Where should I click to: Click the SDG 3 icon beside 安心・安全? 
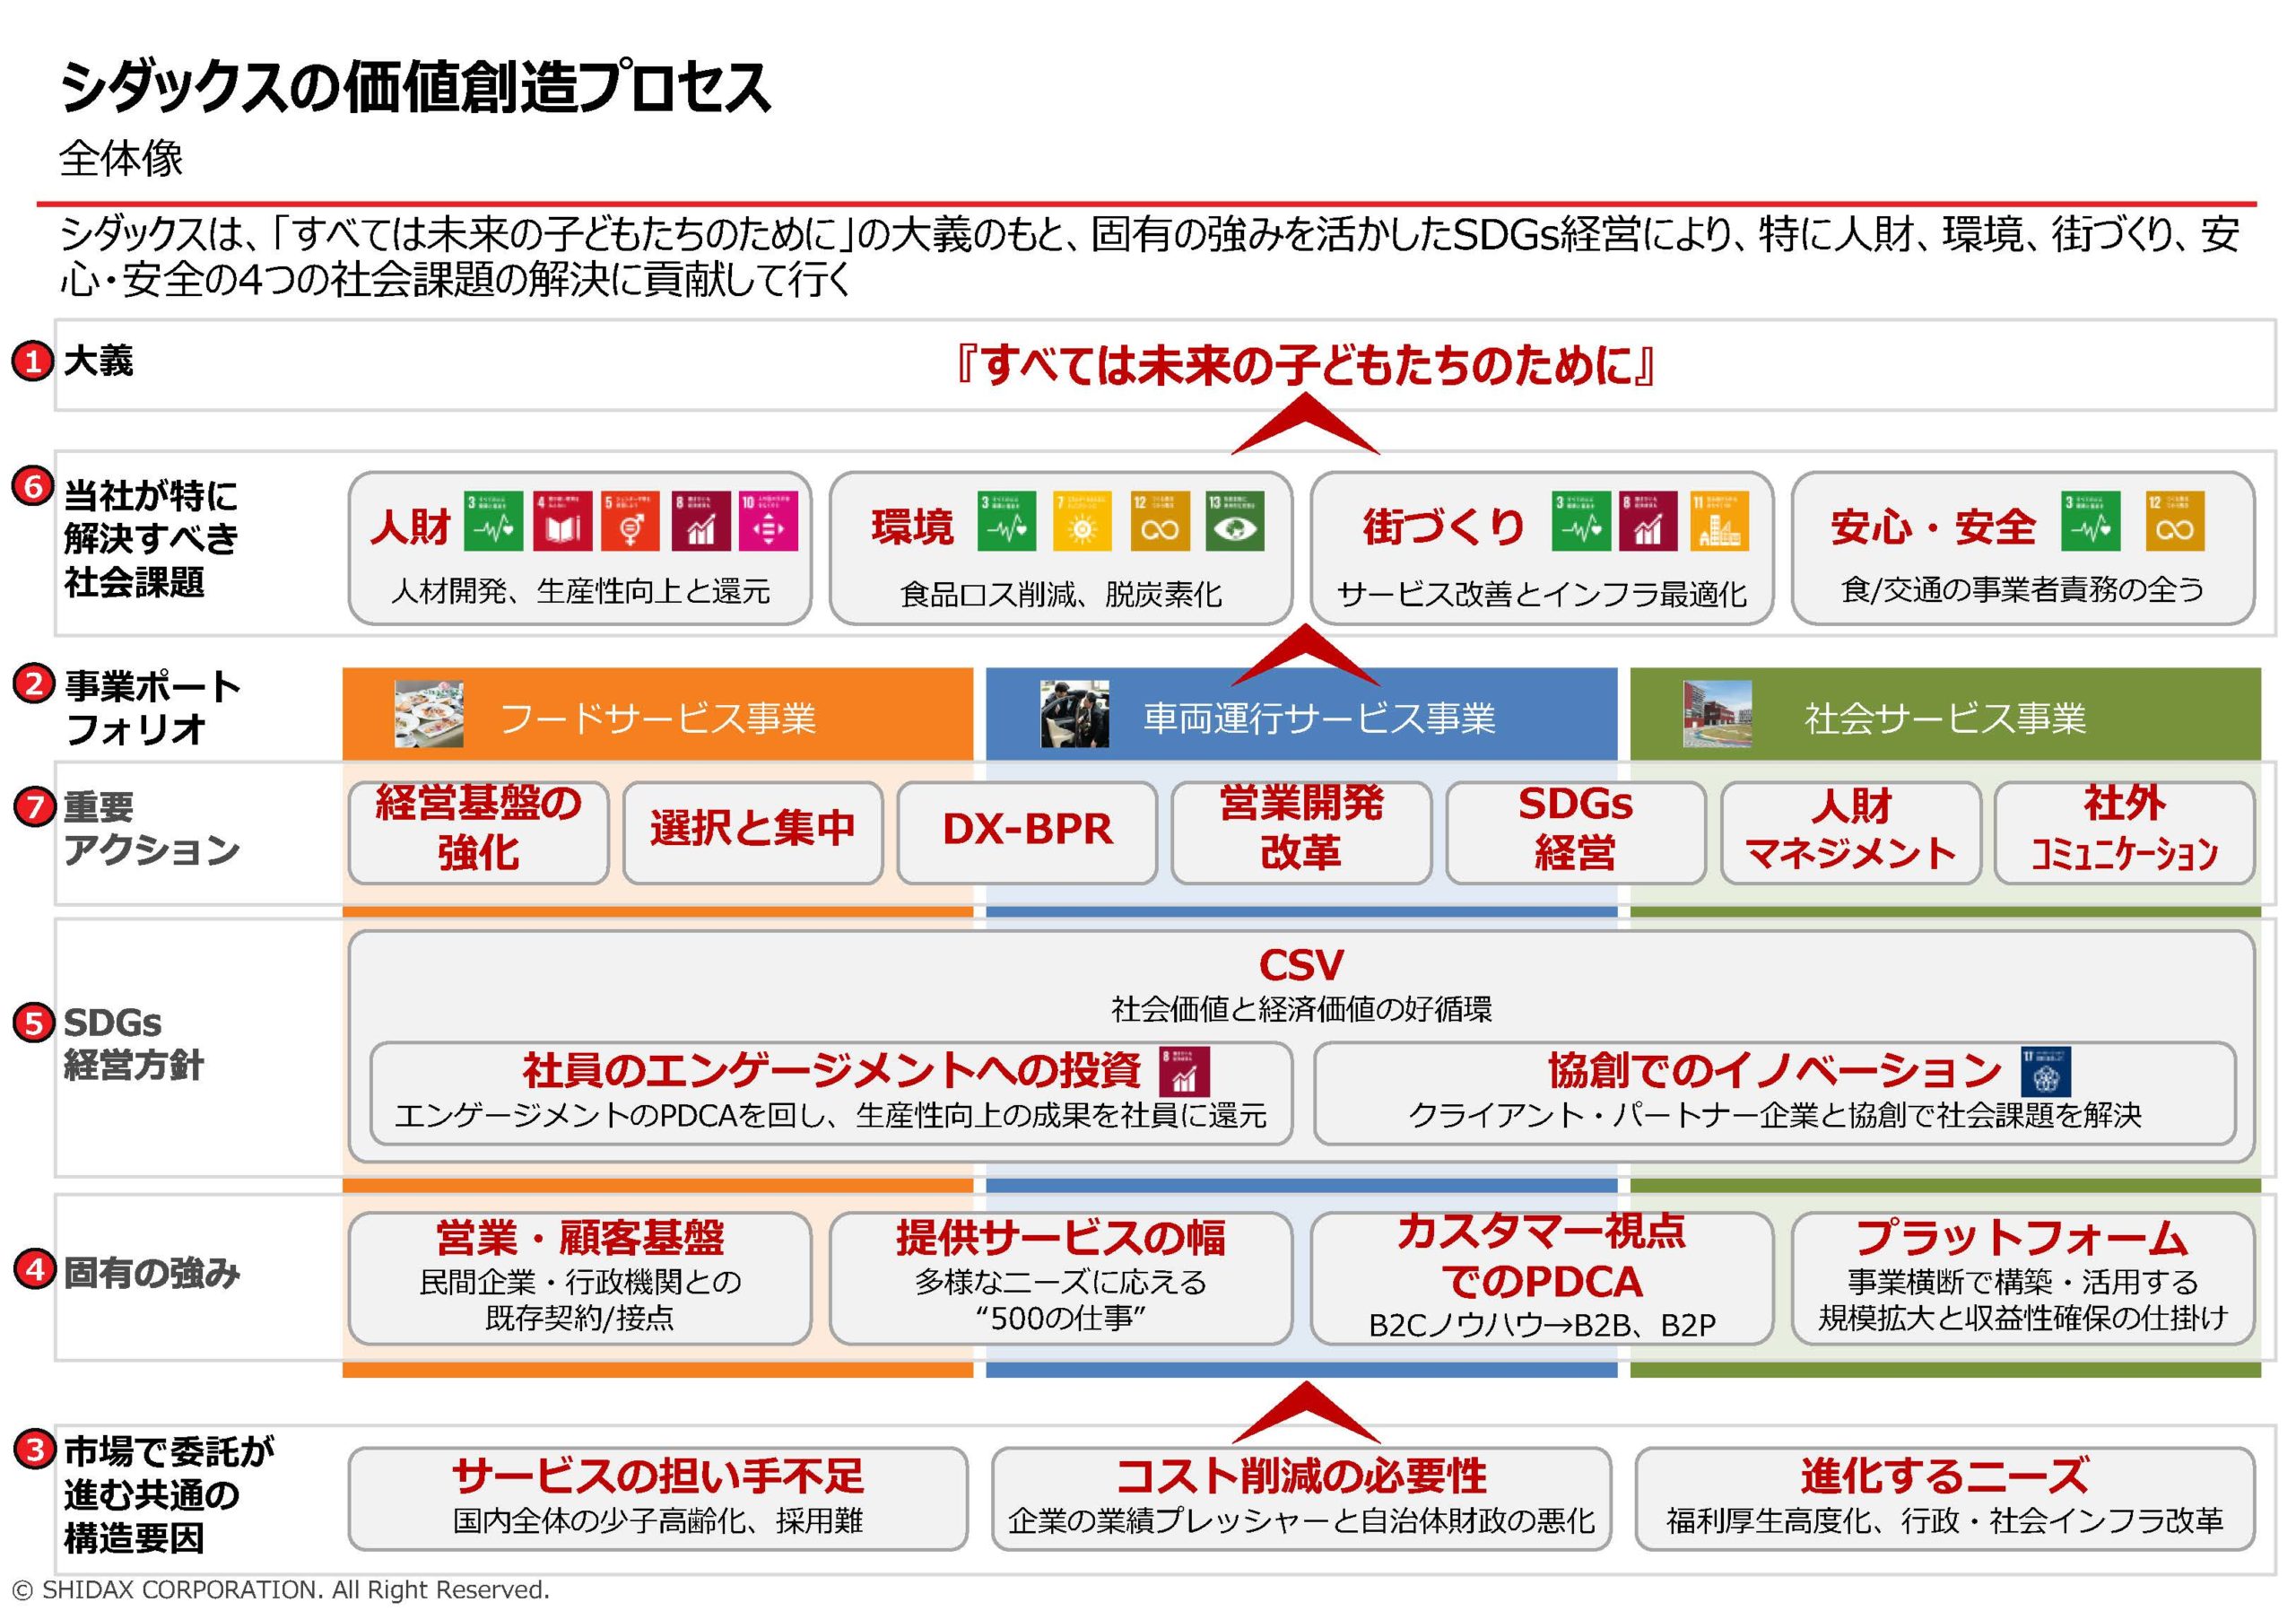pos(2091,521)
